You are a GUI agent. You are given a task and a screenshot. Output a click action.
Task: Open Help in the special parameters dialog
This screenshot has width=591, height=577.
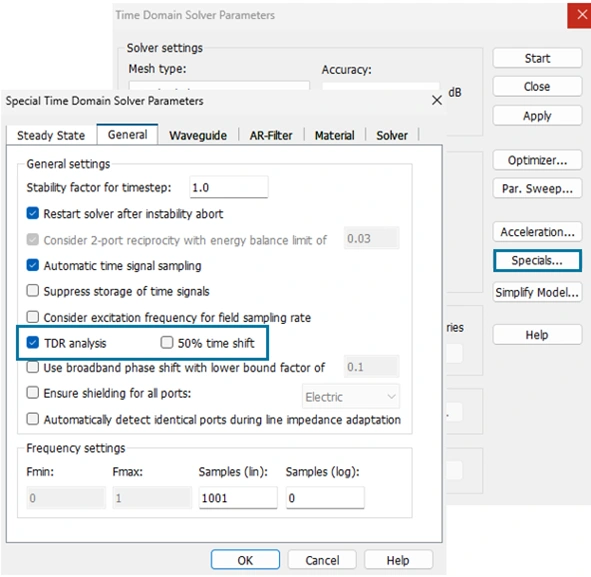pos(398,560)
